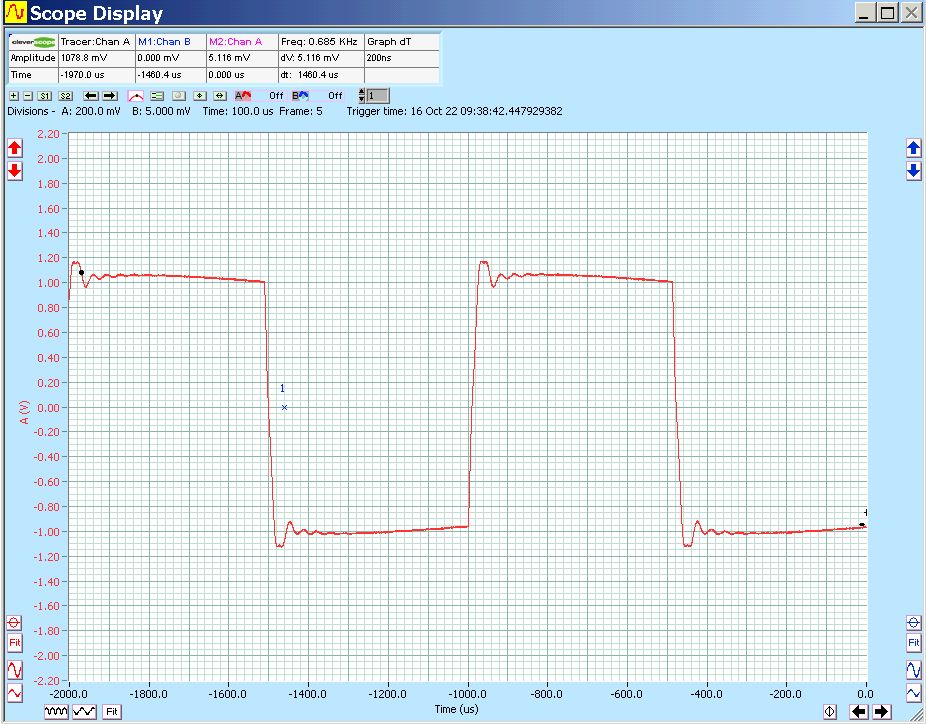Click the bottom-right right arrow pan button

click(881, 712)
